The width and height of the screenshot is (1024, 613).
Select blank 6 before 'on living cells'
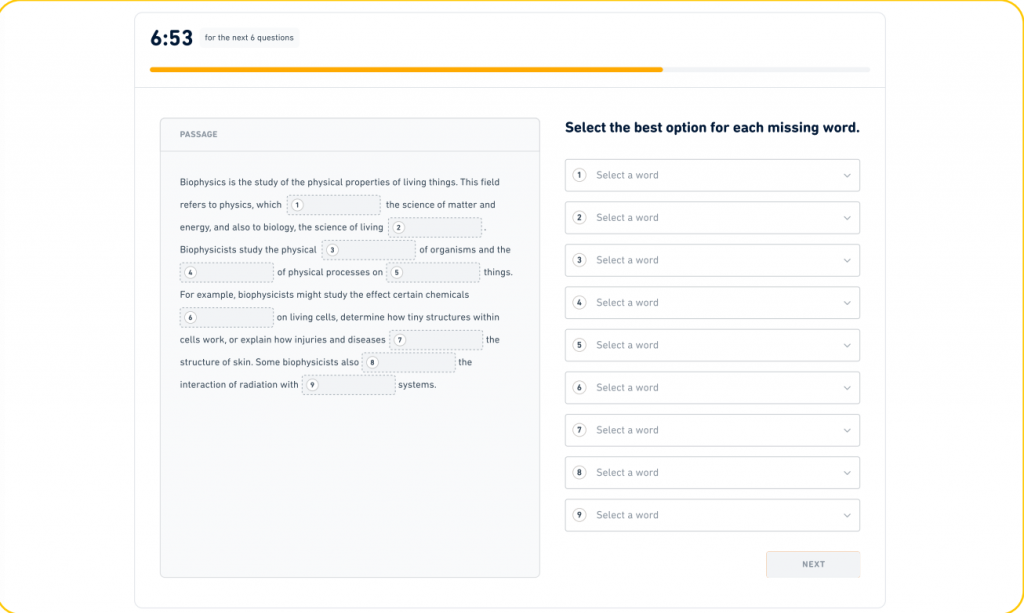point(227,317)
